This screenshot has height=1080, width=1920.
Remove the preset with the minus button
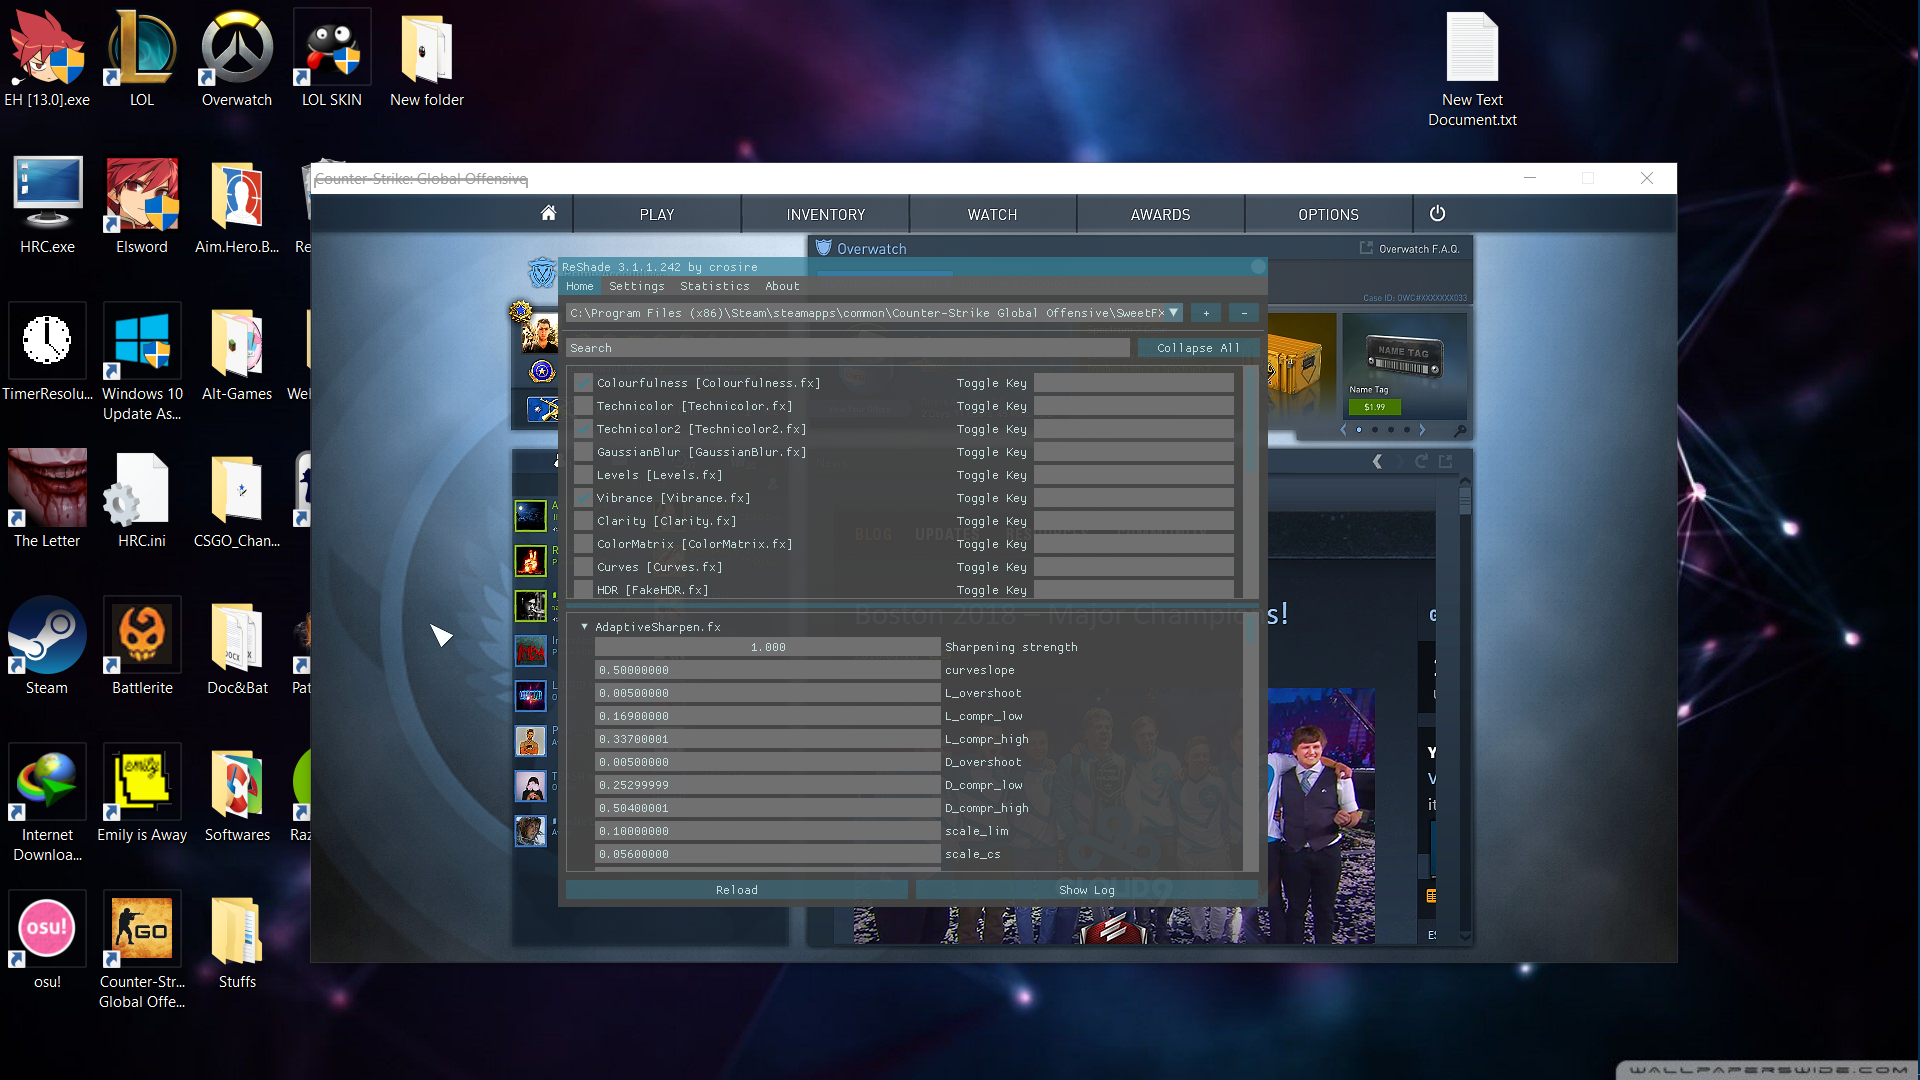coord(1244,313)
